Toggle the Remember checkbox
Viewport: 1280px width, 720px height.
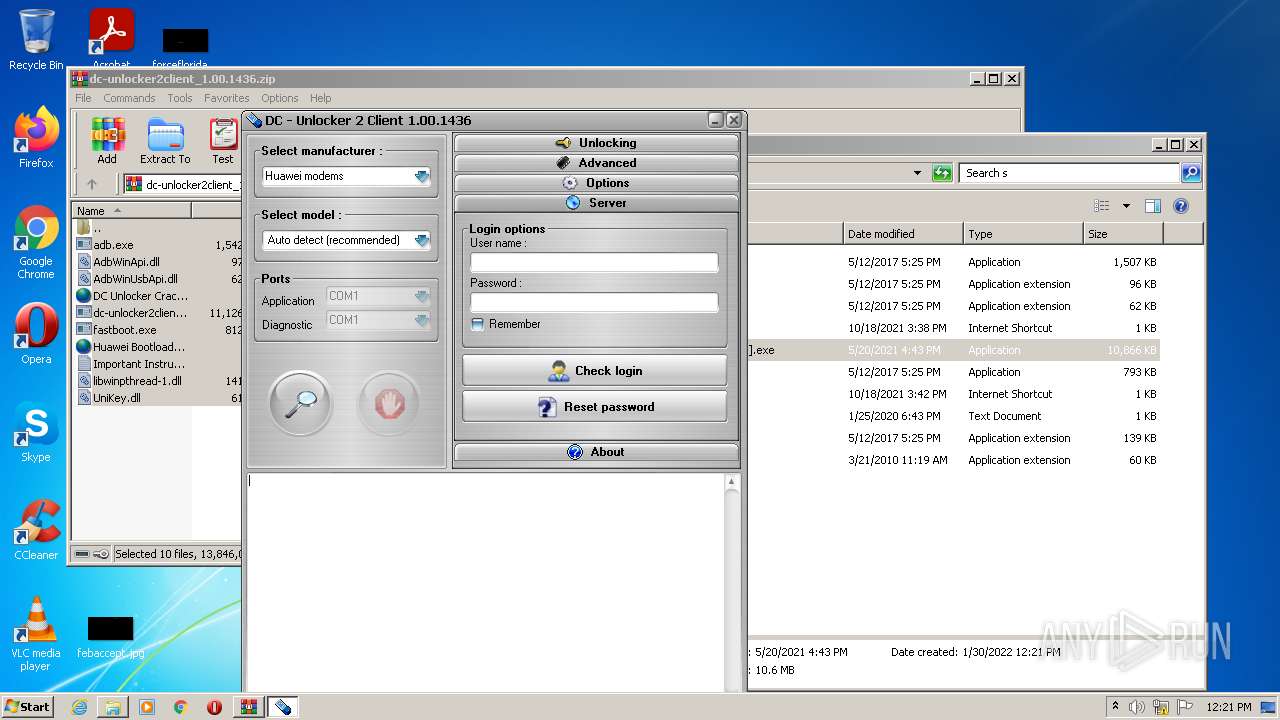click(477, 324)
